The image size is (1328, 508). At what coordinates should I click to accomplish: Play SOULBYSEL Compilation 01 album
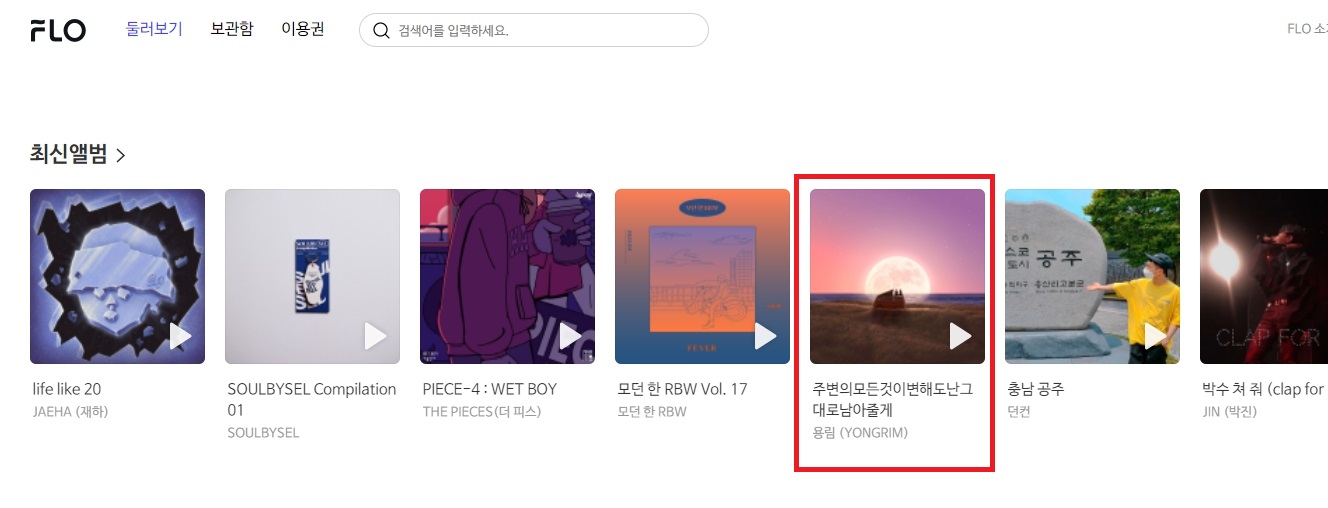[x=375, y=337]
